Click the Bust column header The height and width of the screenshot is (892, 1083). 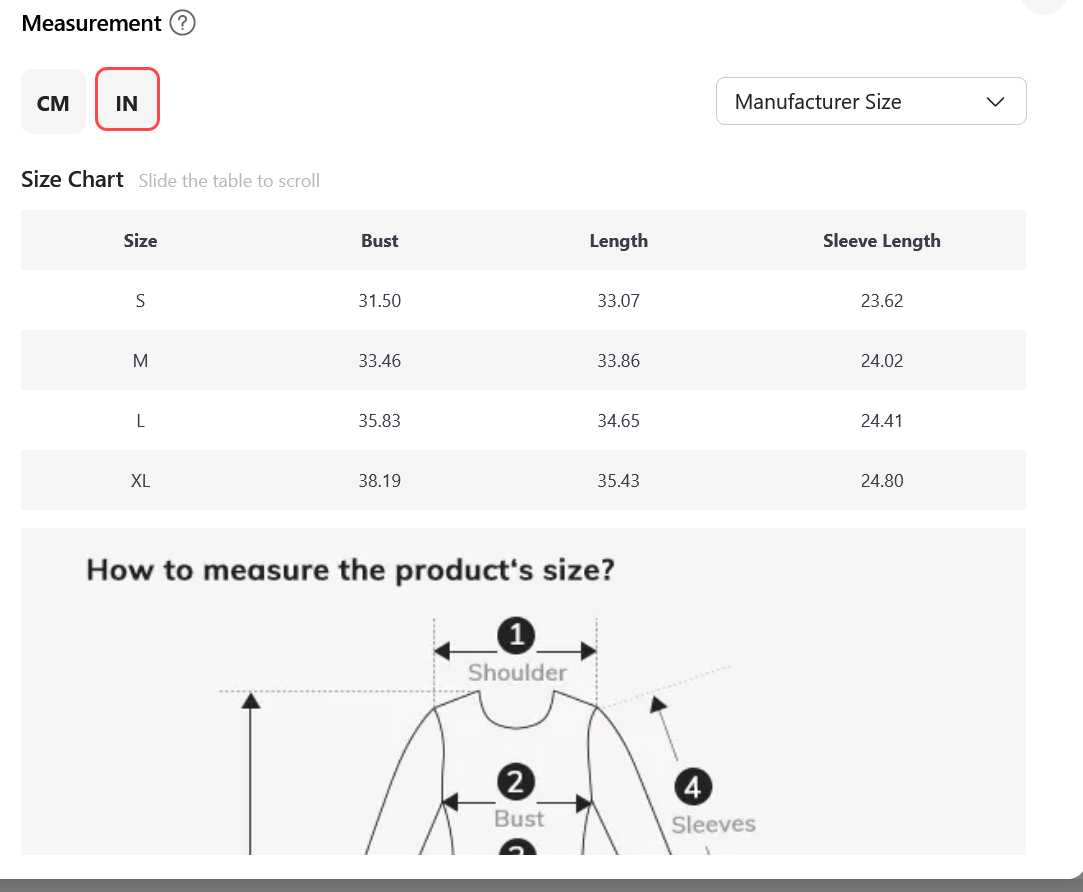click(x=379, y=240)
